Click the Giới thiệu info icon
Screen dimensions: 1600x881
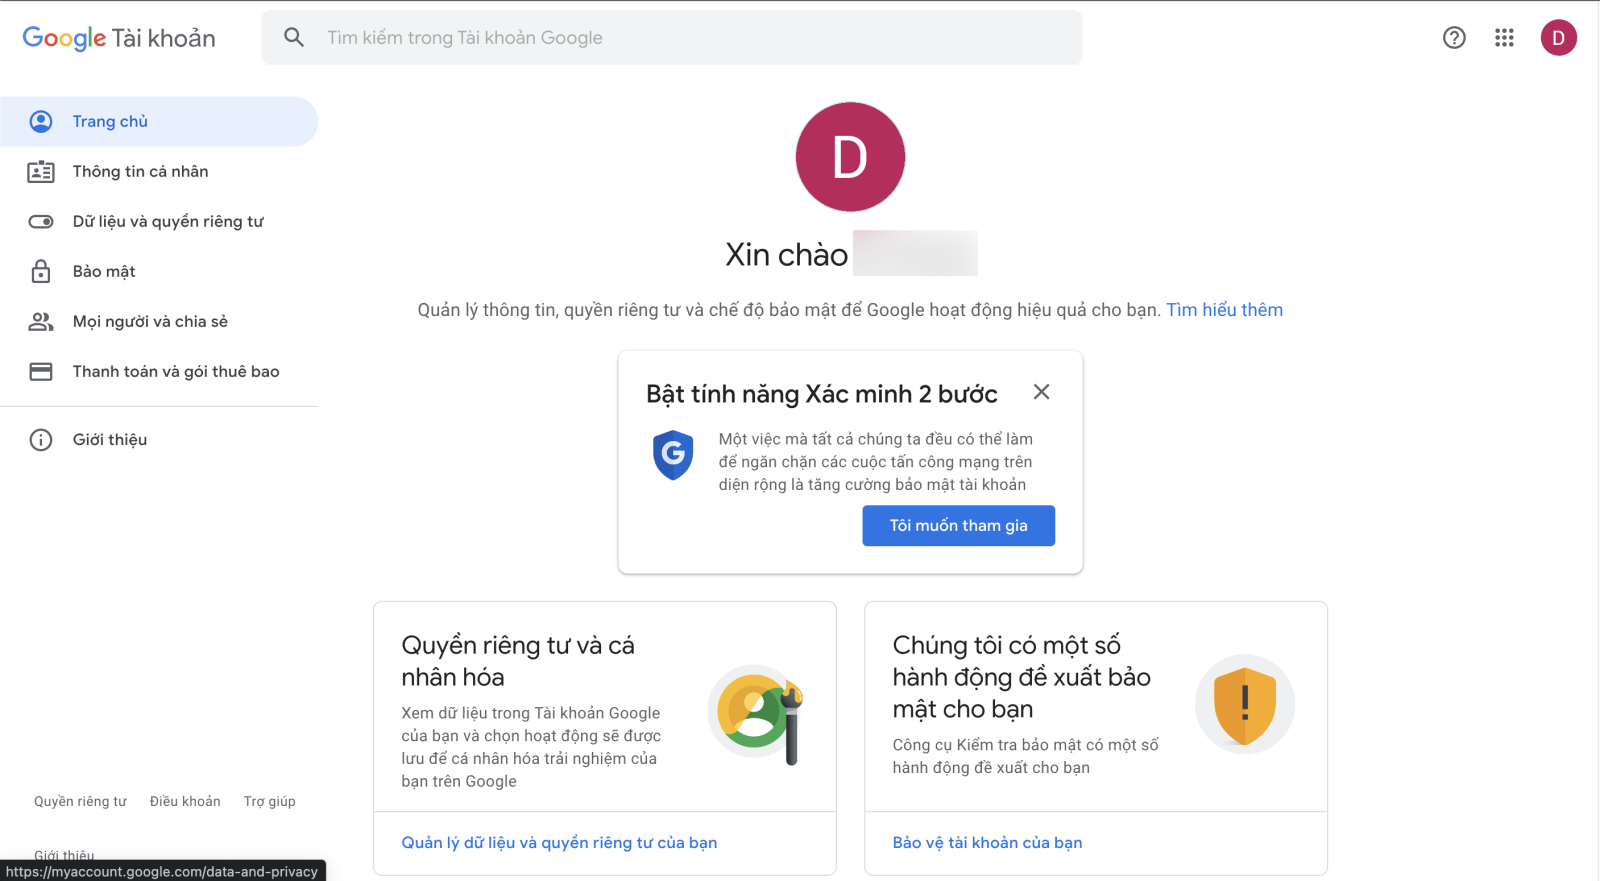[41, 439]
